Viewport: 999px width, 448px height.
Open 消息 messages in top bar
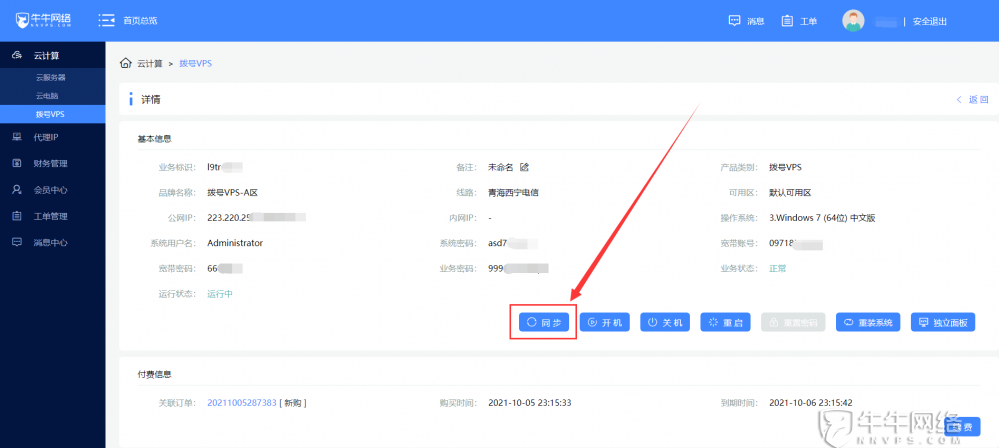746,21
